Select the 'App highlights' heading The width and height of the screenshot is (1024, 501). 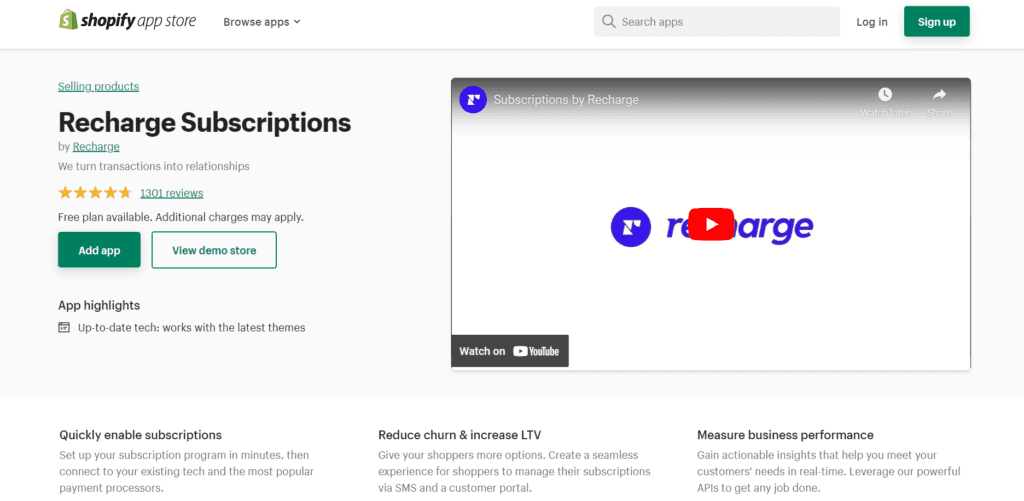(99, 305)
